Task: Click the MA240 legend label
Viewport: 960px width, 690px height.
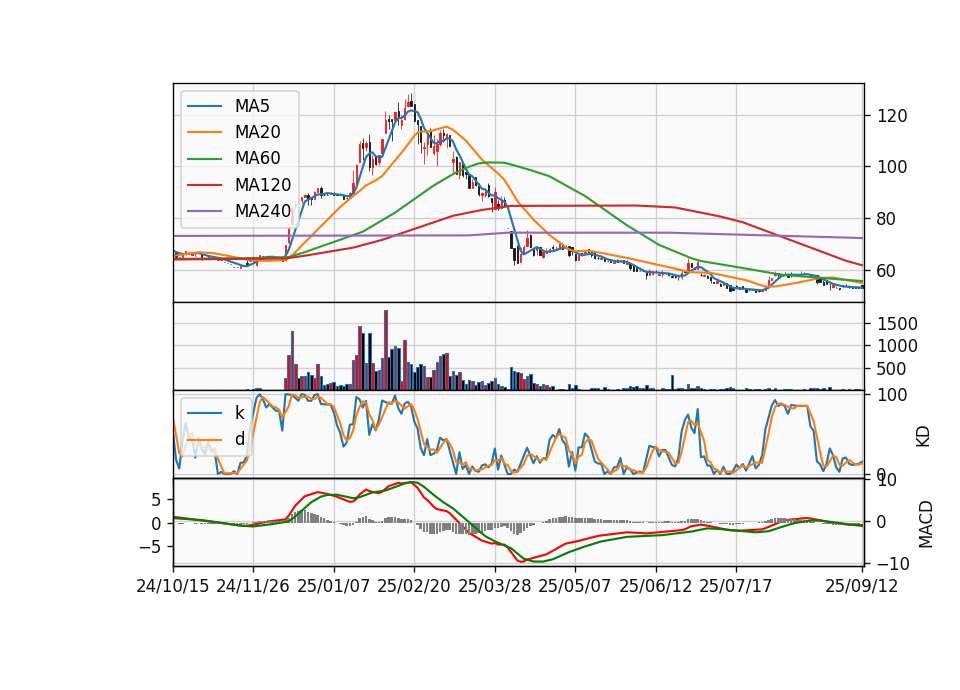Action: pyautogui.click(x=263, y=211)
